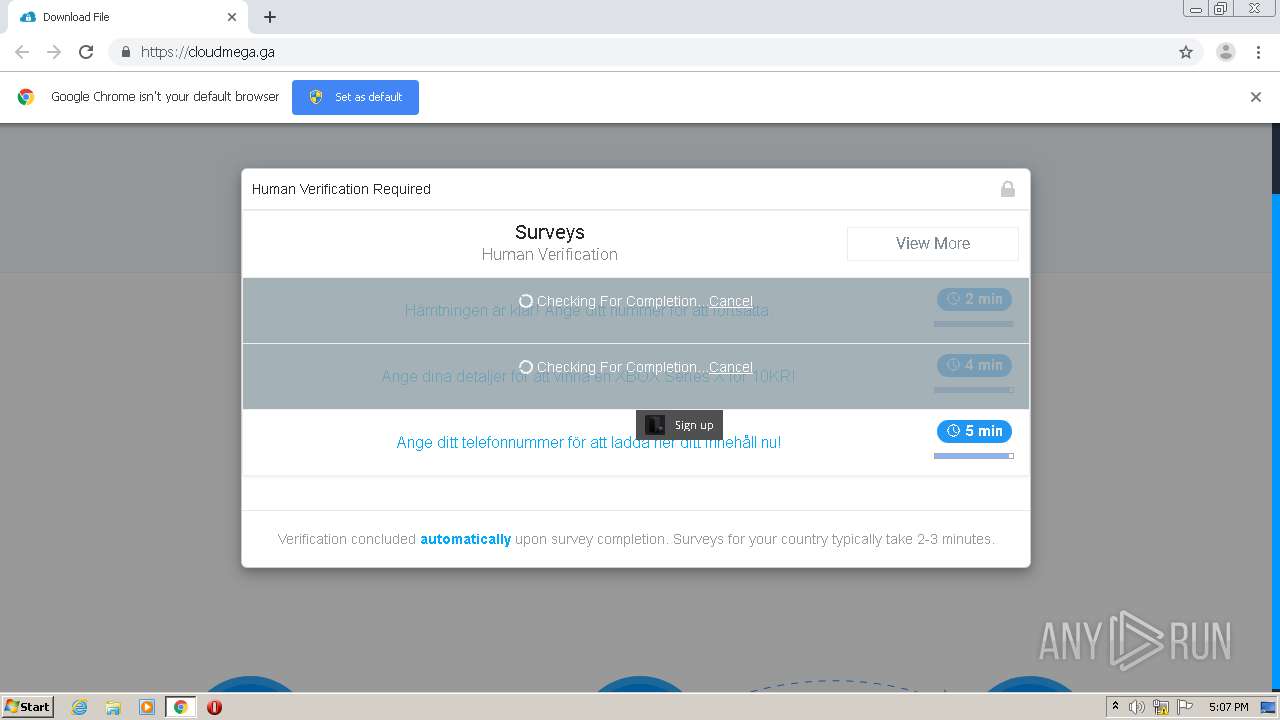Click the 2 min time badge
This screenshot has height=720, width=1280.
pos(974,299)
